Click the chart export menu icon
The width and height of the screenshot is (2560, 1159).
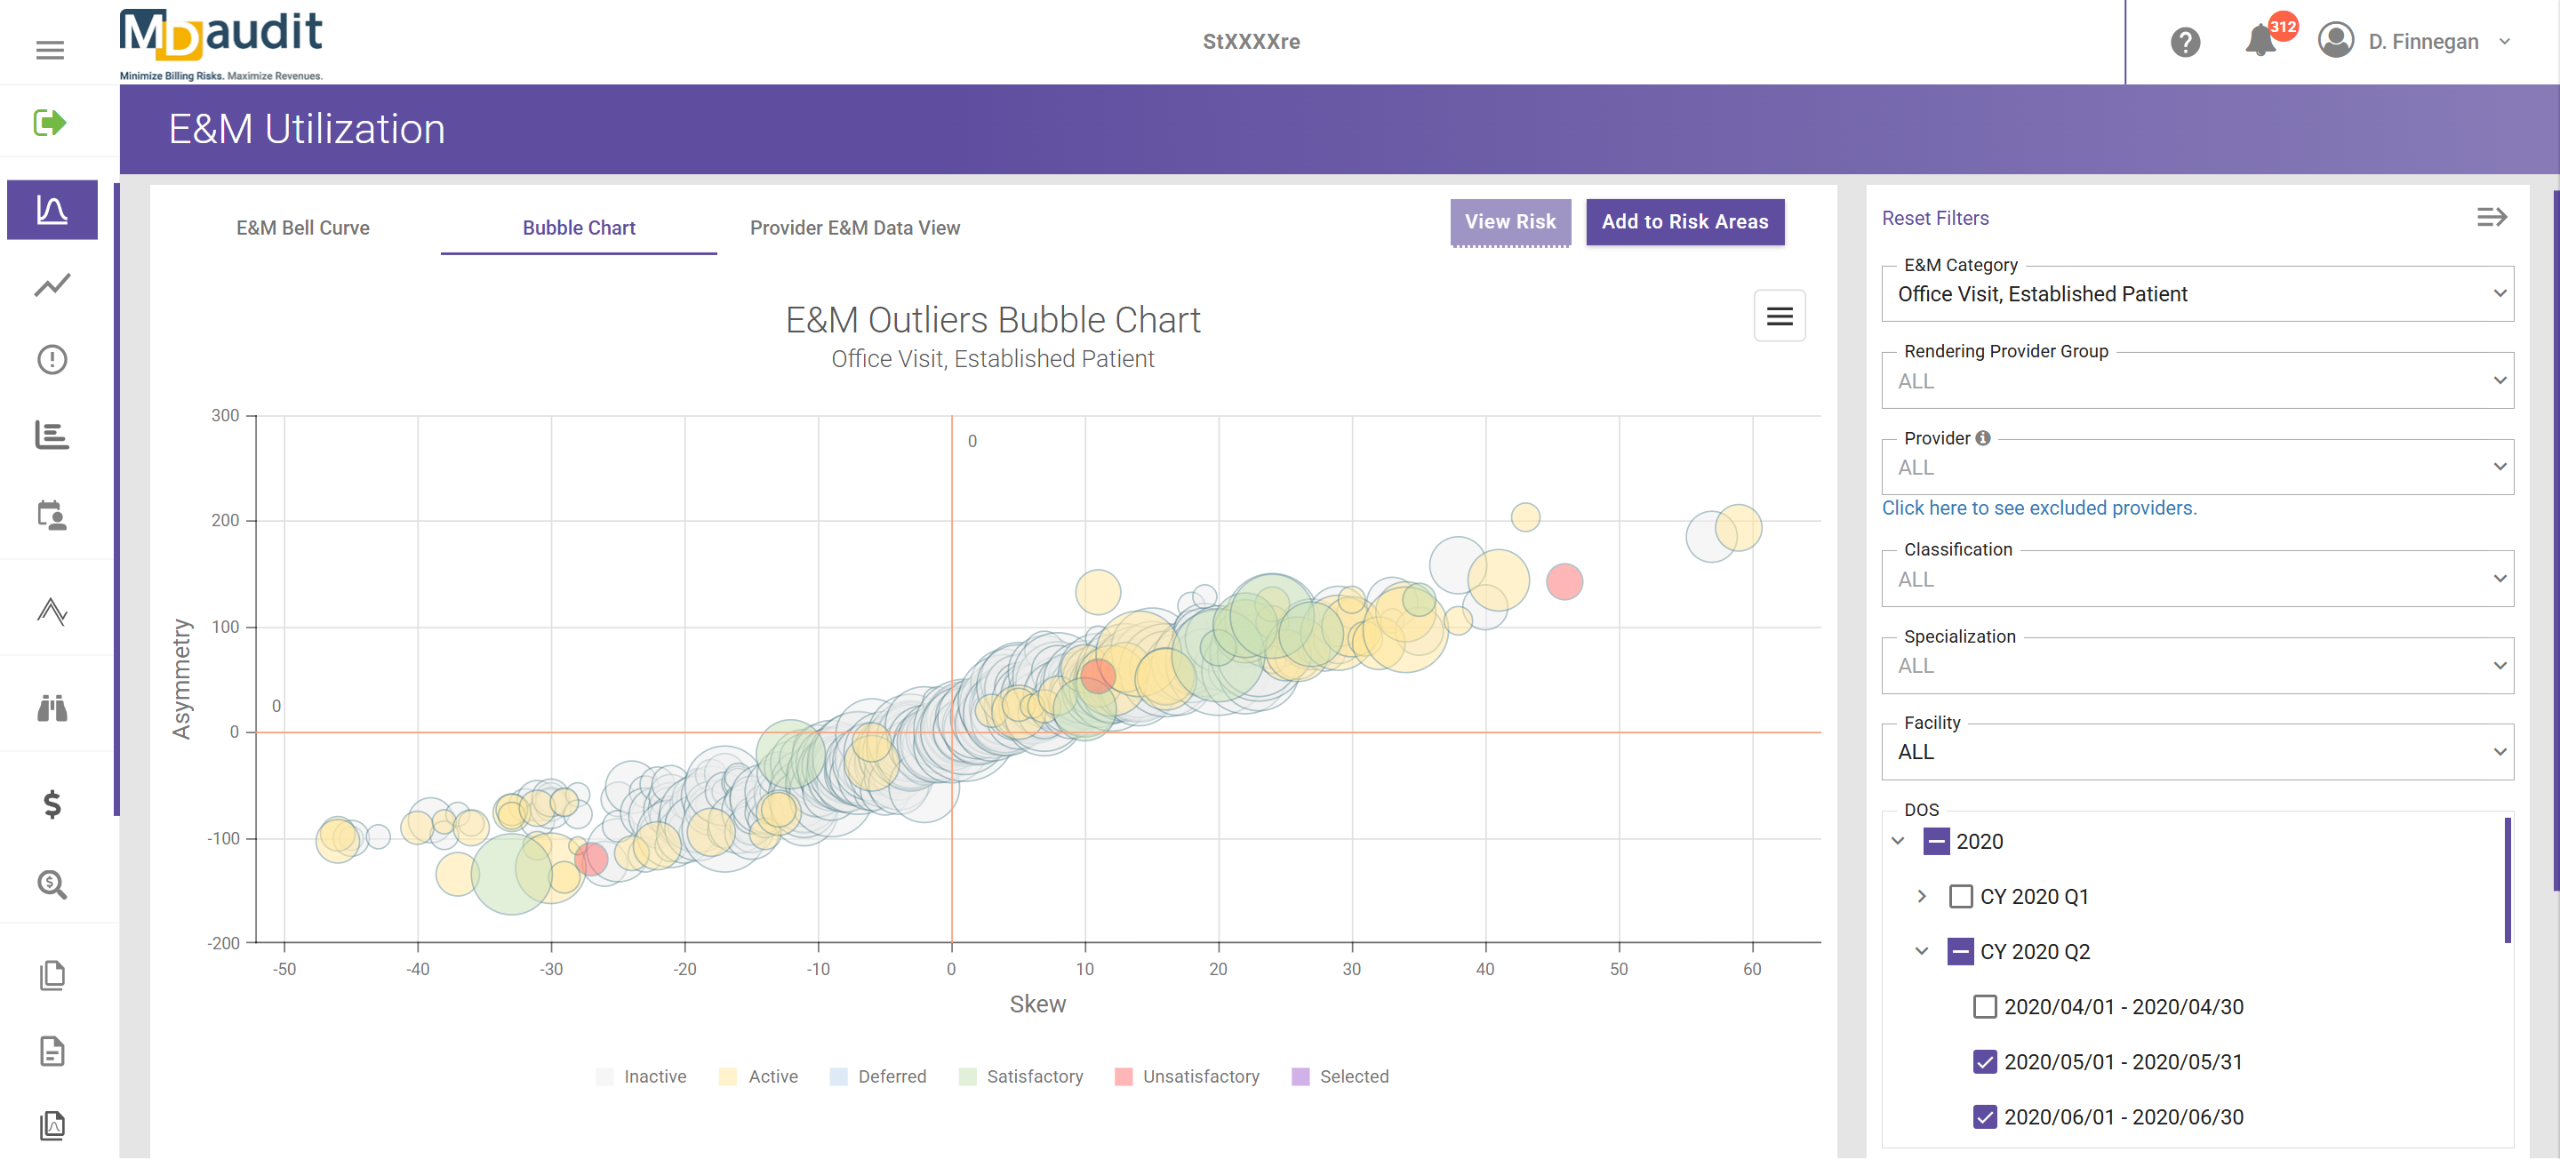[x=1779, y=317]
